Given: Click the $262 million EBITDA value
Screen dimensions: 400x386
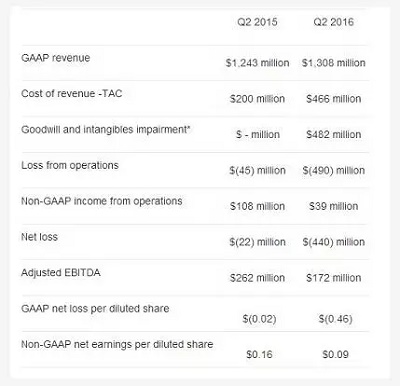Looking at the screenshot, I should coord(257,278).
